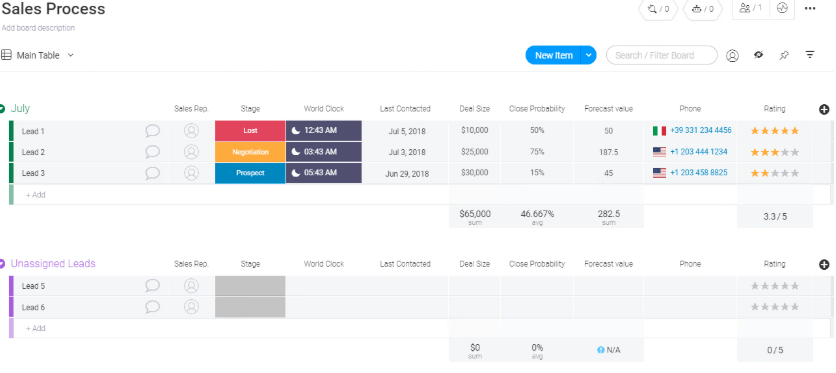Change the Negotiation stage of Lead 2

click(x=250, y=152)
